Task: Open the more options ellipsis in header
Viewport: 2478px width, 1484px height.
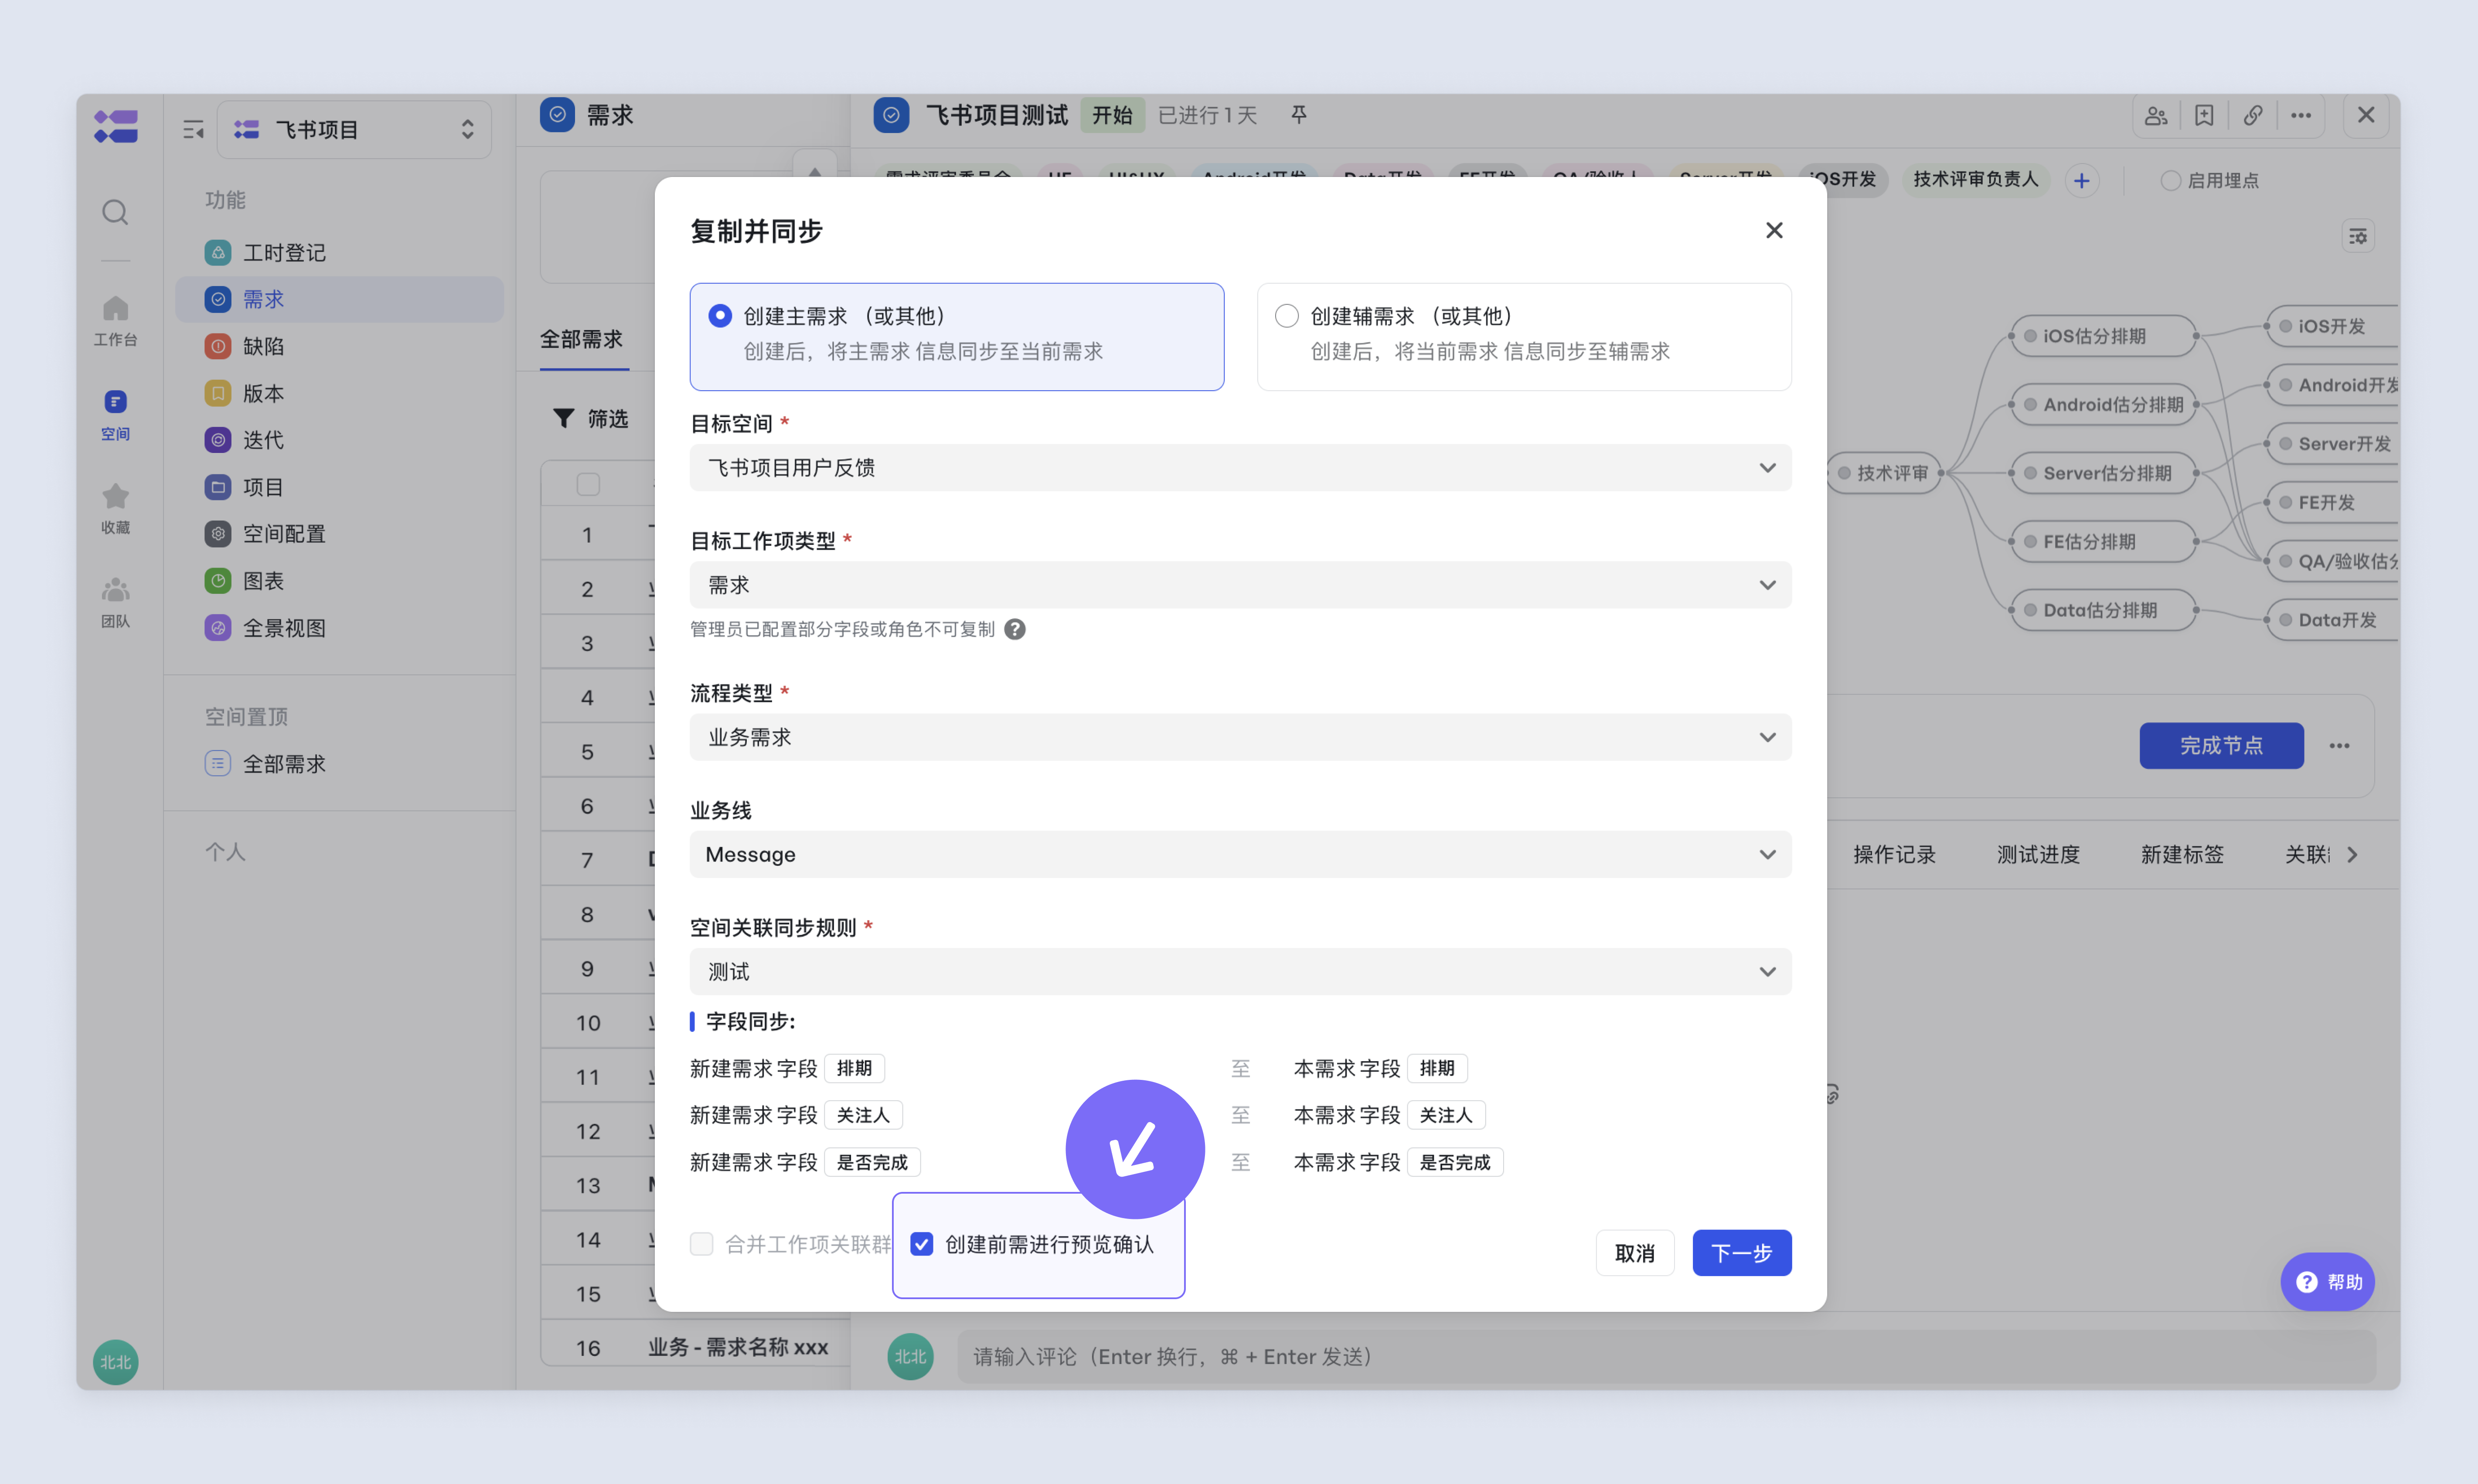Action: point(2301,116)
